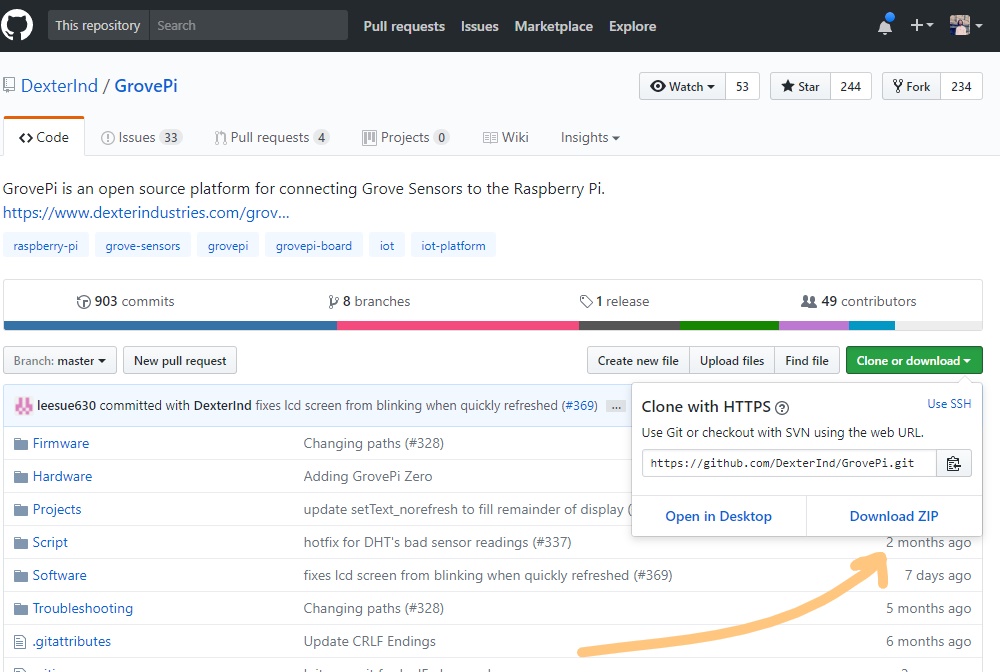This screenshot has height=672, width=1000.
Task: Open the user avatar menu
Action: [x=966, y=26]
